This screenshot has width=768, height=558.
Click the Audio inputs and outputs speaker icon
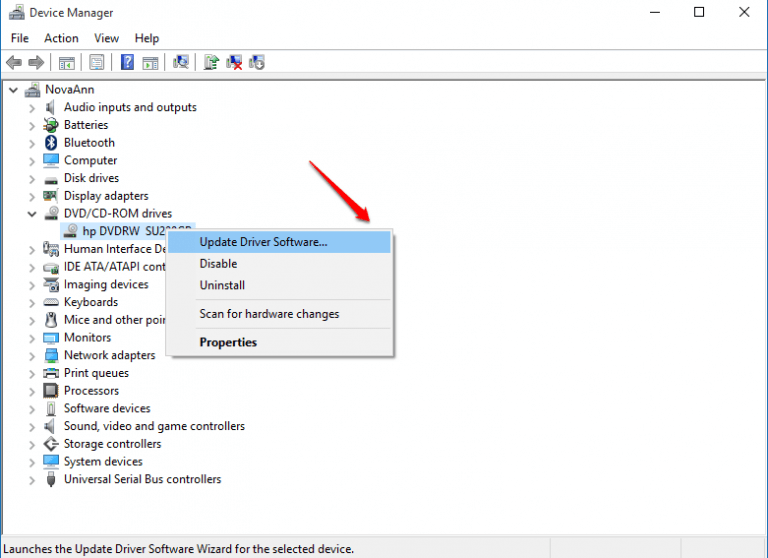pyautogui.click(x=50, y=107)
